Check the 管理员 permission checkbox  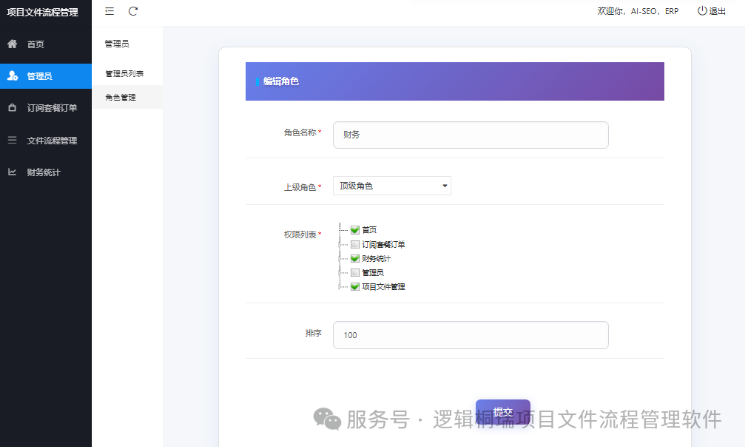pos(355,273)
